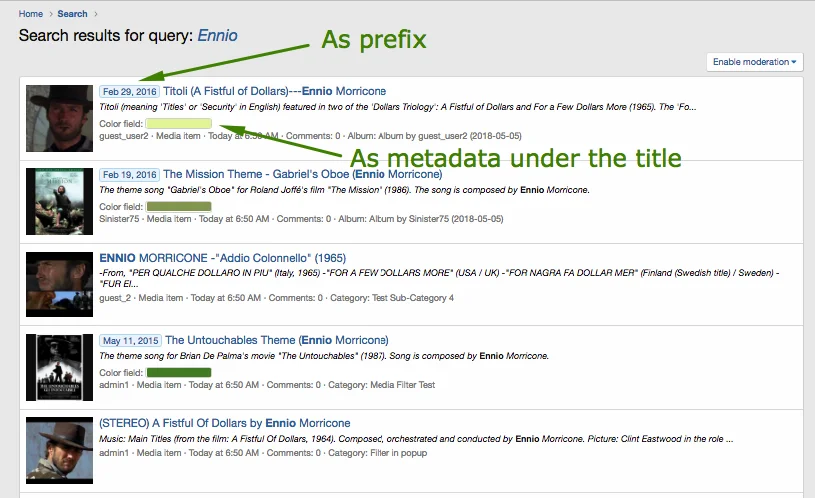Click the light green color field swatch
This screenshot has height=498, width=815.
pos(179,124)
